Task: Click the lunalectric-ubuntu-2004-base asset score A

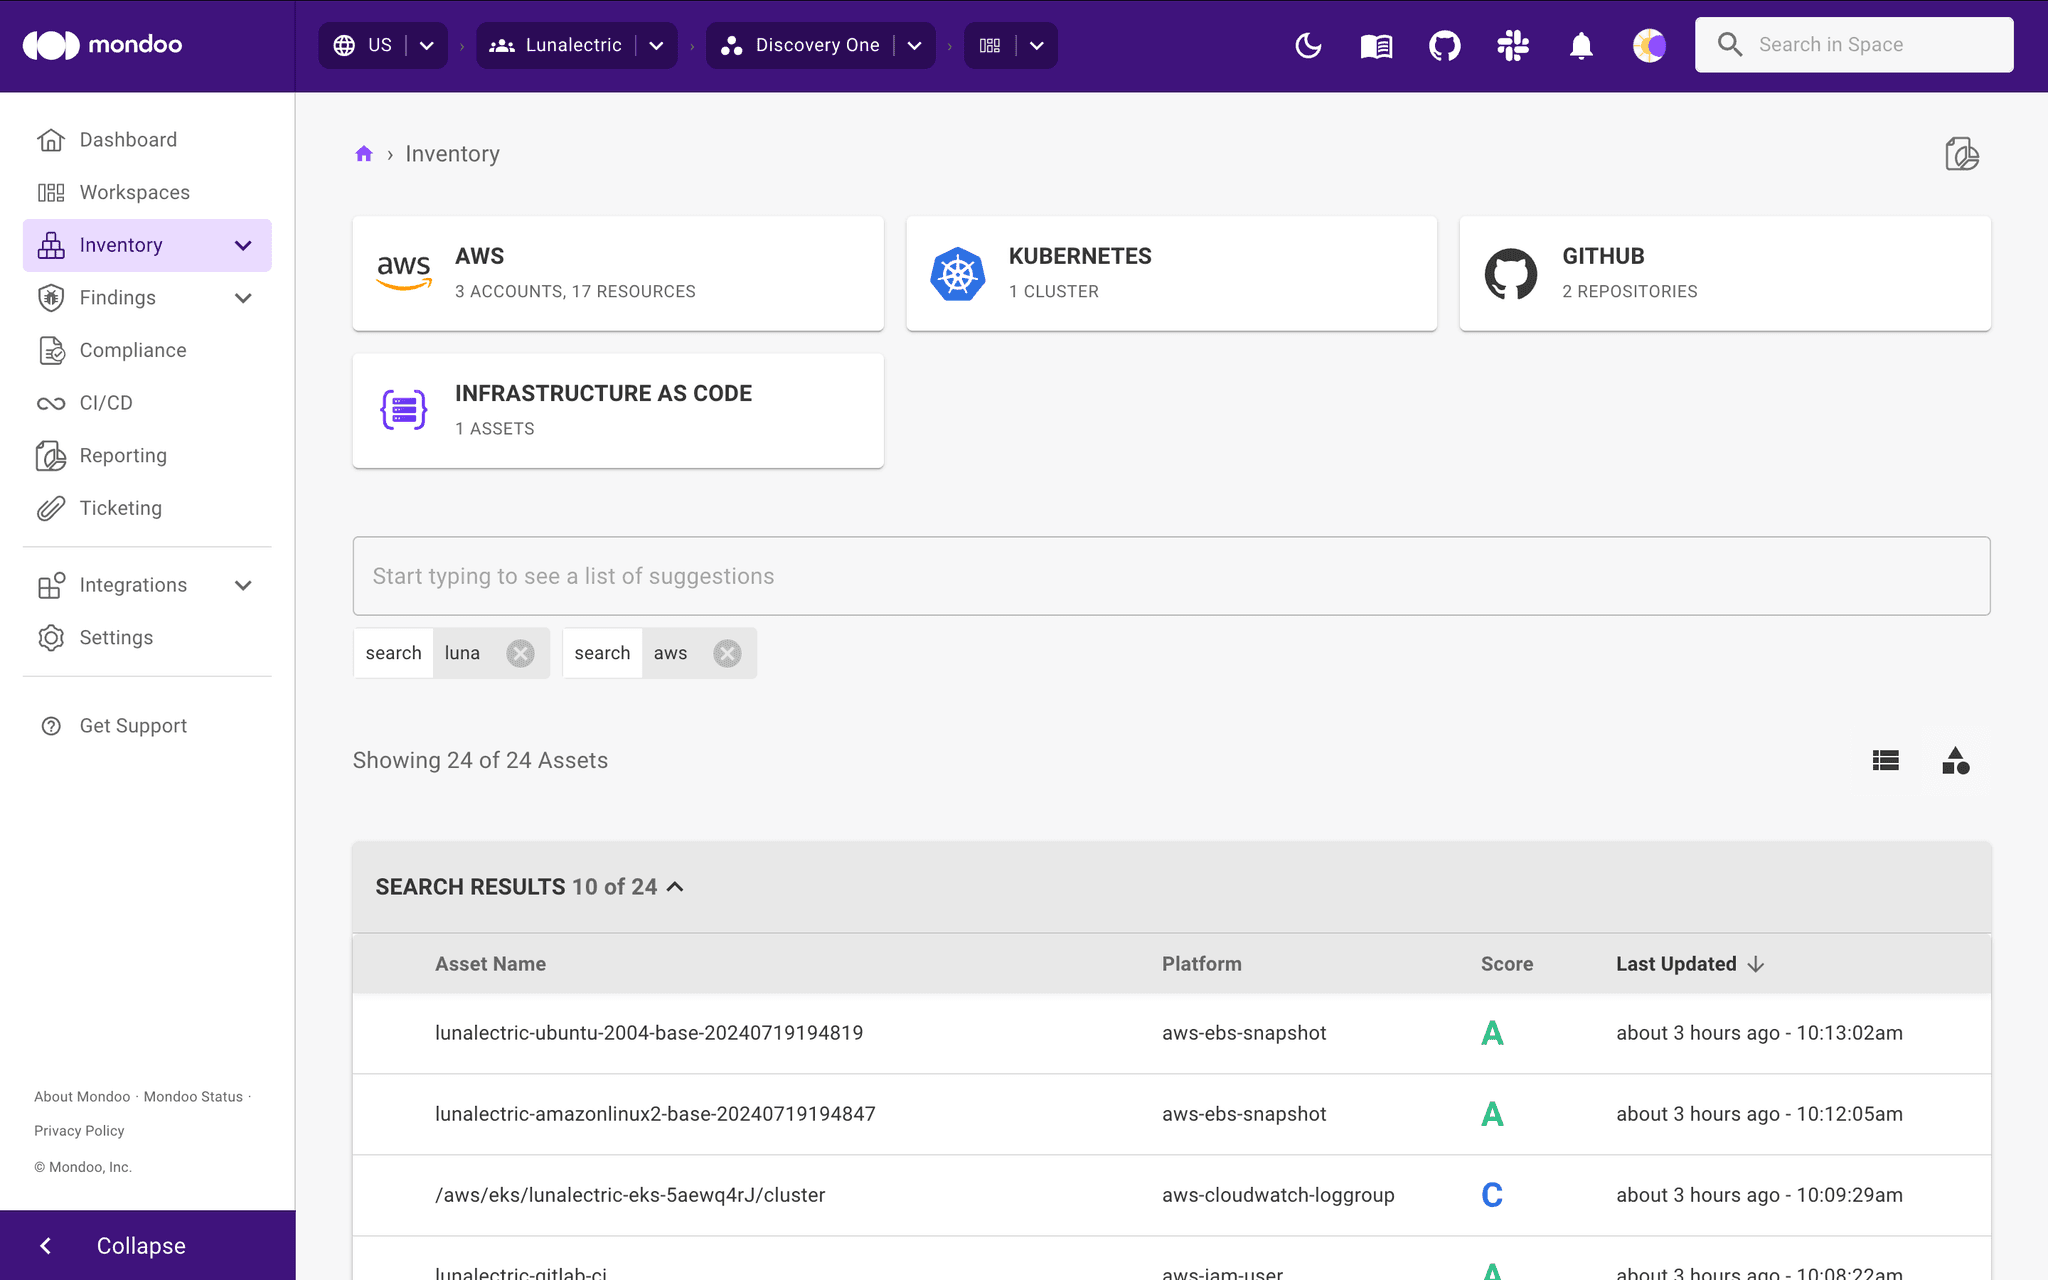Action: tap(1491, 1032)
